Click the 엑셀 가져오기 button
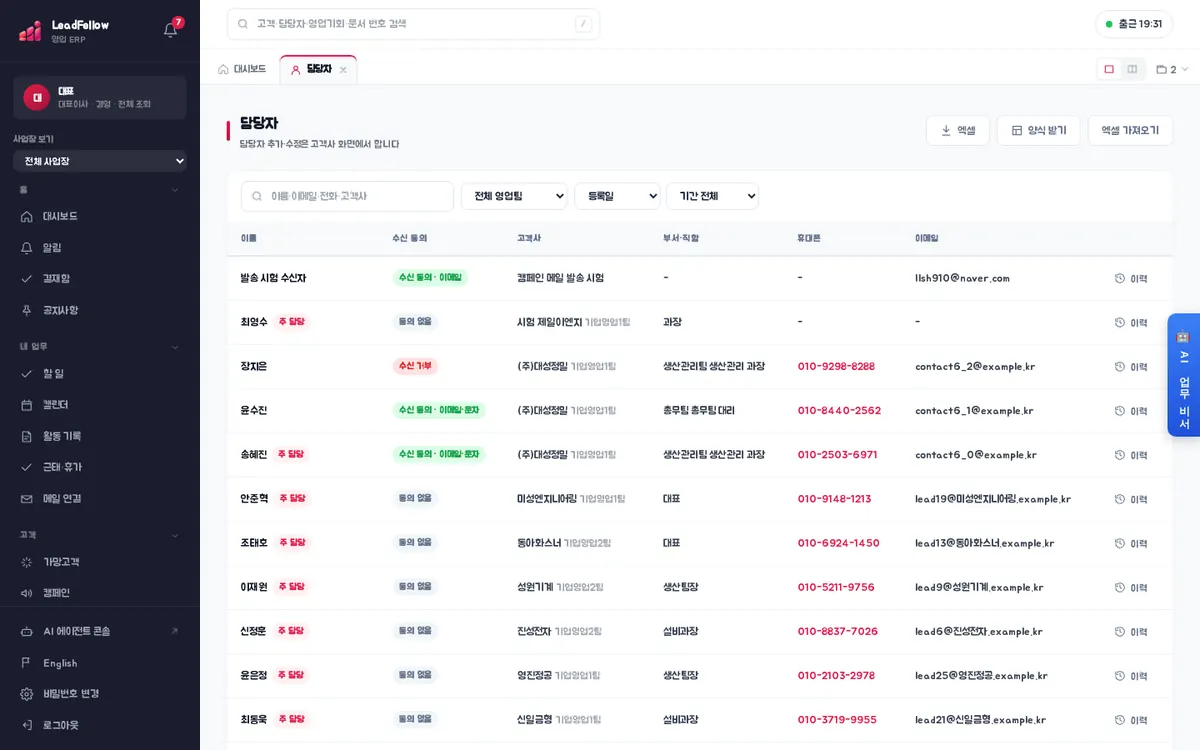The height and width of the screenshot is (750, 1200). click(1130, 130)
